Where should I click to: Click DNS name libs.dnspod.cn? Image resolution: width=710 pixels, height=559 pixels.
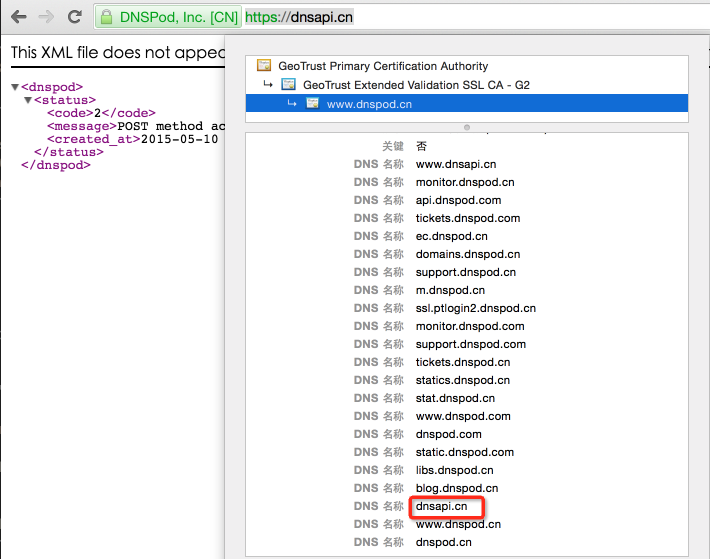pyautogui.click(x=455, y=470)
